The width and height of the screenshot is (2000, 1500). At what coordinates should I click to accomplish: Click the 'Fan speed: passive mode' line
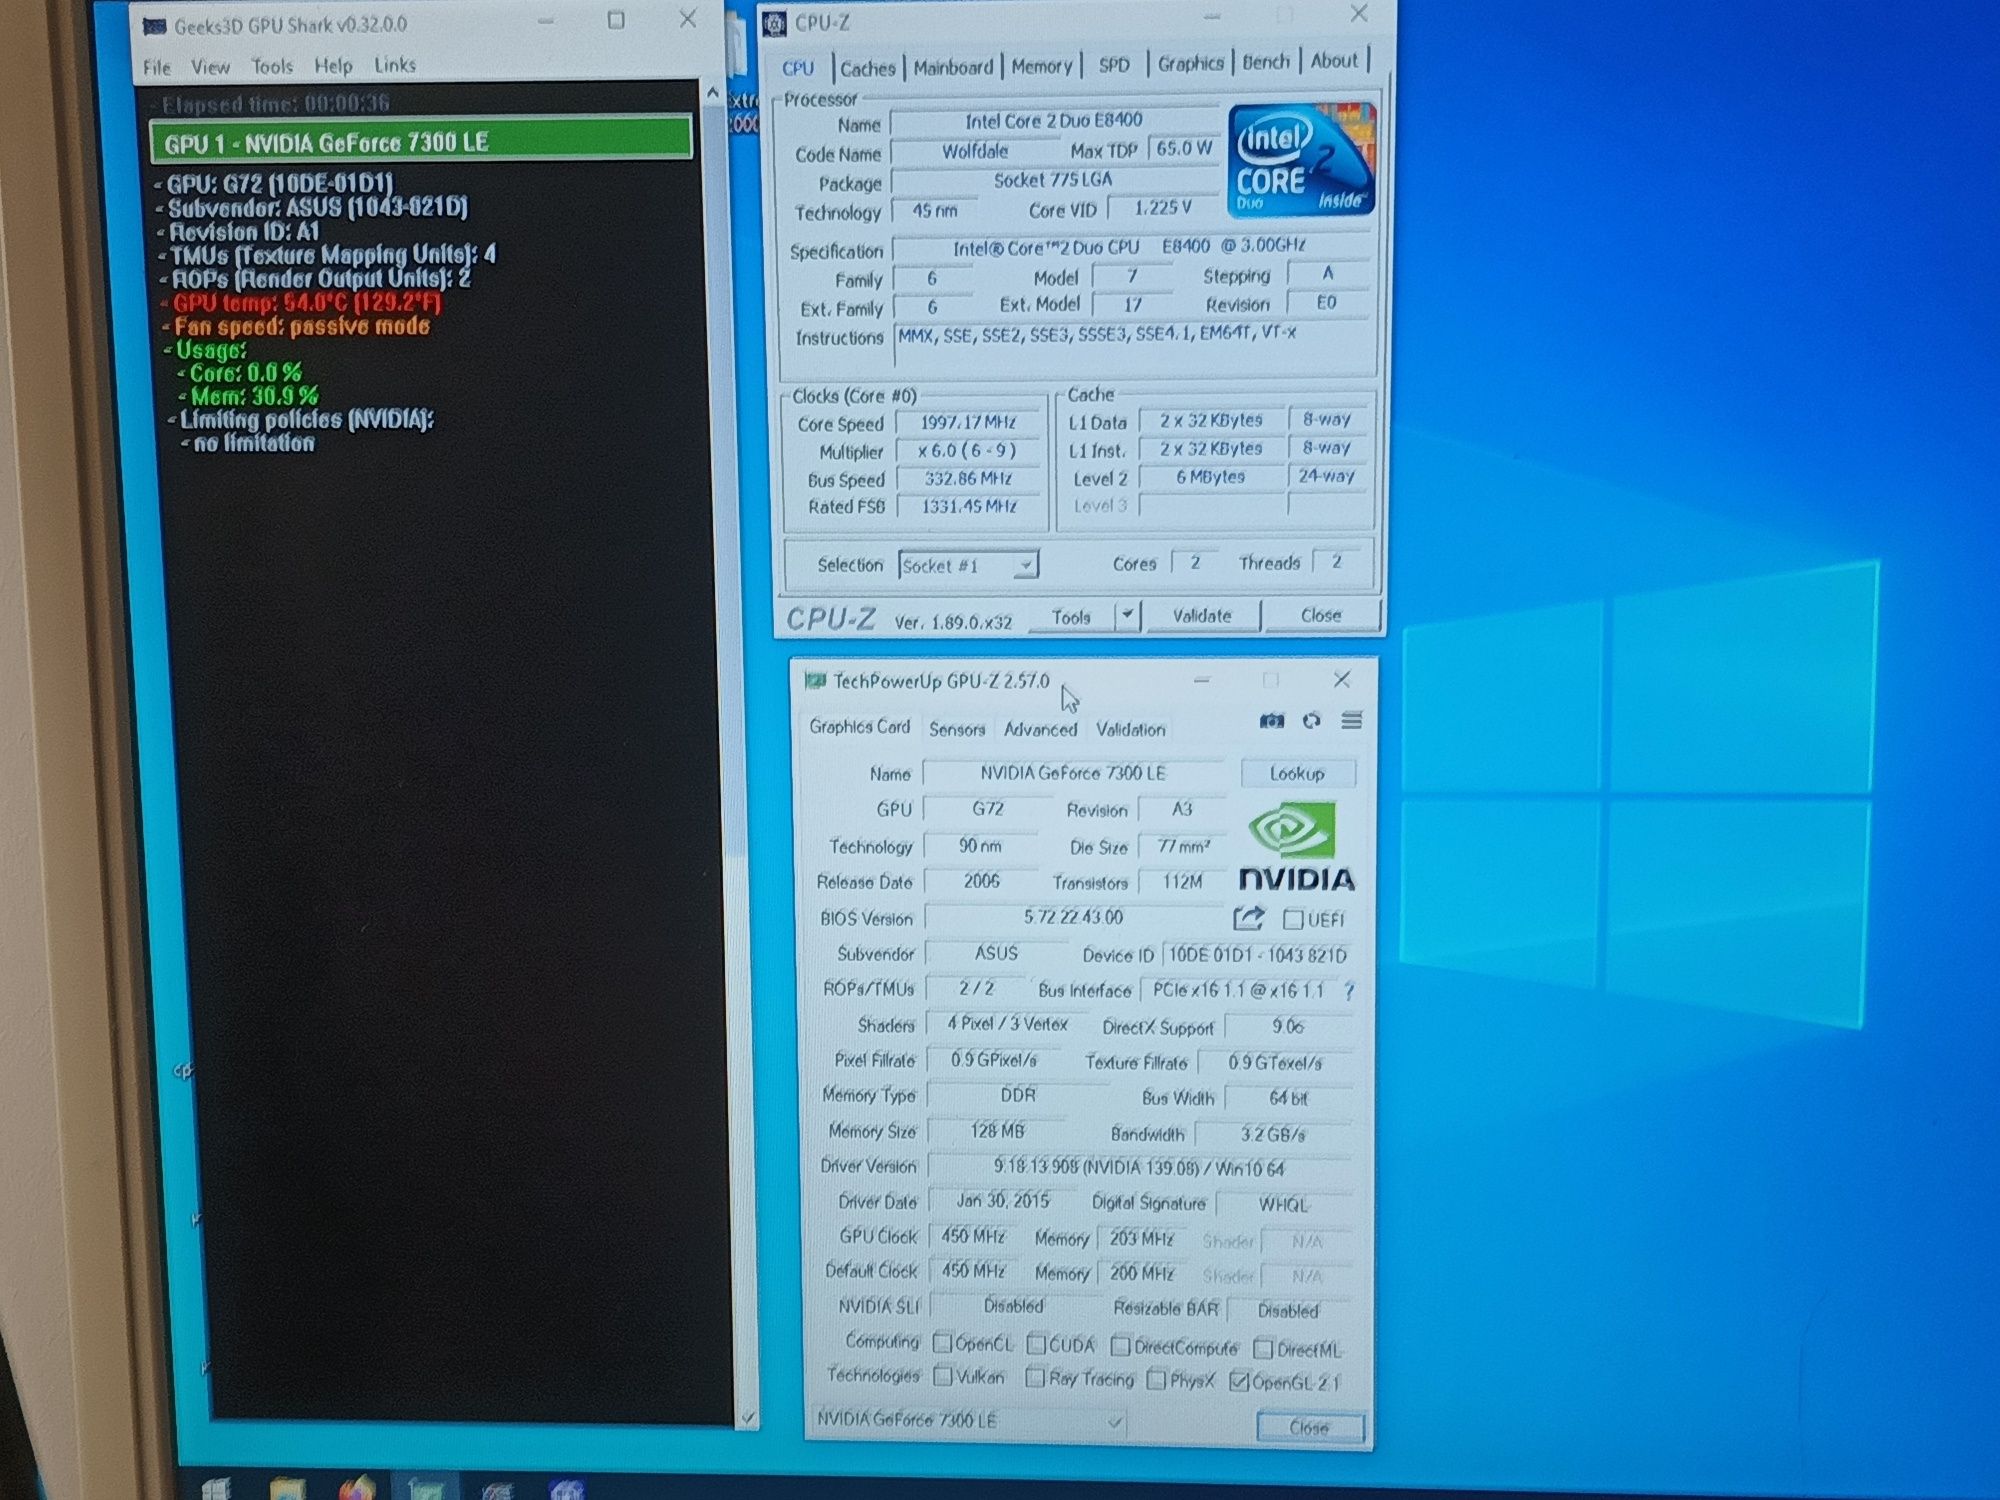[x=301, y=326]
